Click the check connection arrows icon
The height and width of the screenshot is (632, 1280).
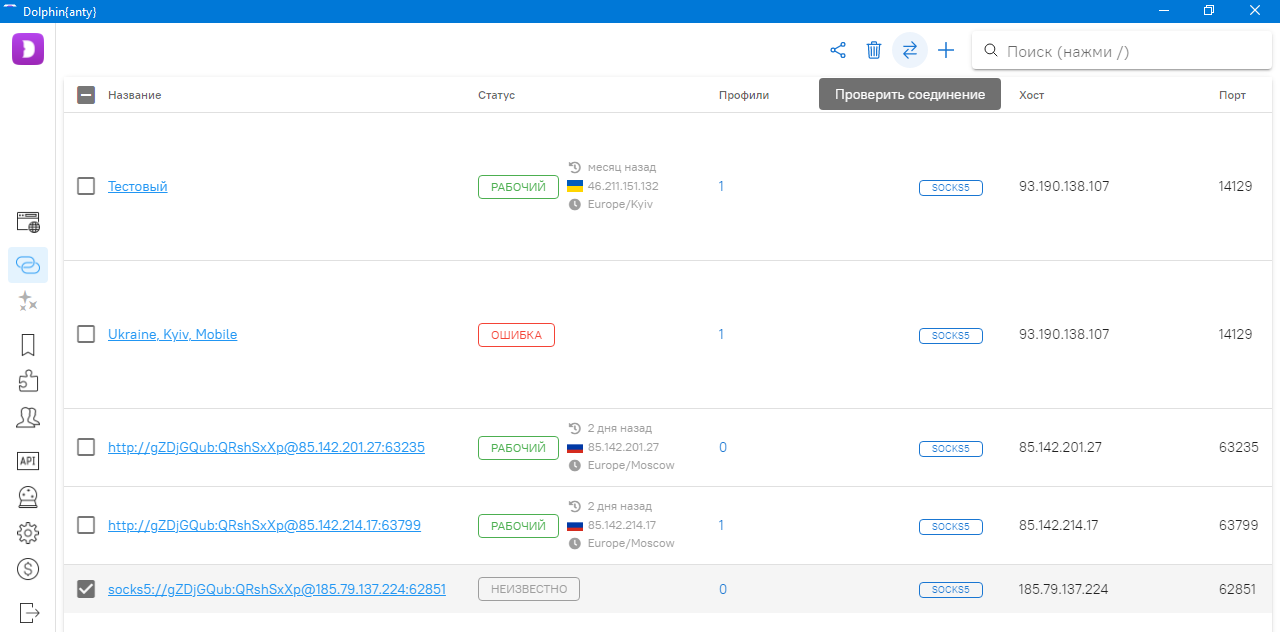[910, 50]
